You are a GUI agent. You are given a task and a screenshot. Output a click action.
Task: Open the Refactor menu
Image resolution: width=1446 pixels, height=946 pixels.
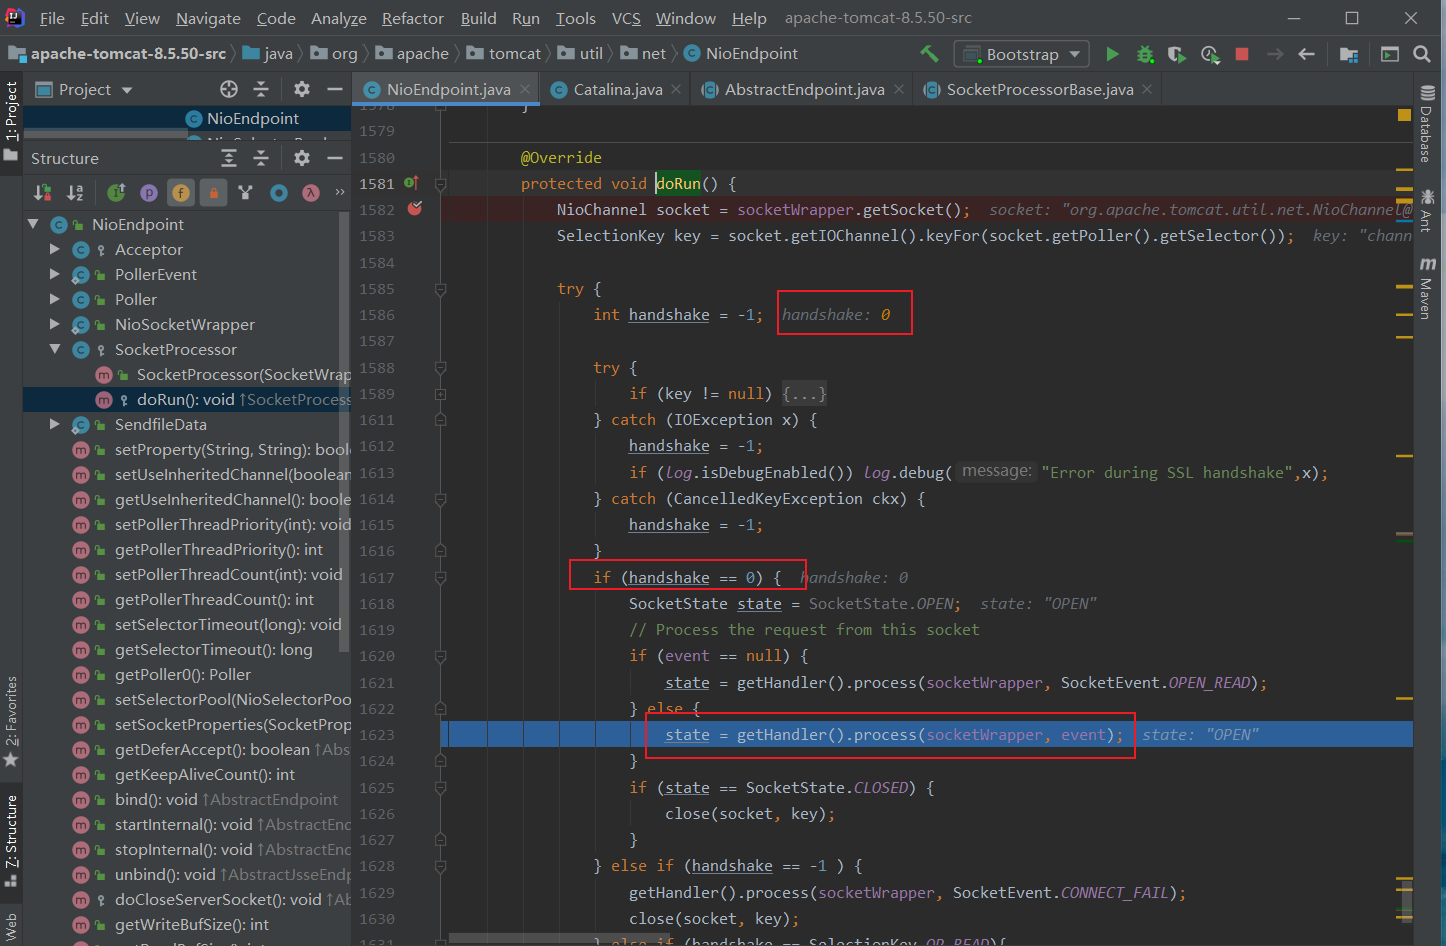(x=412, y=18)
